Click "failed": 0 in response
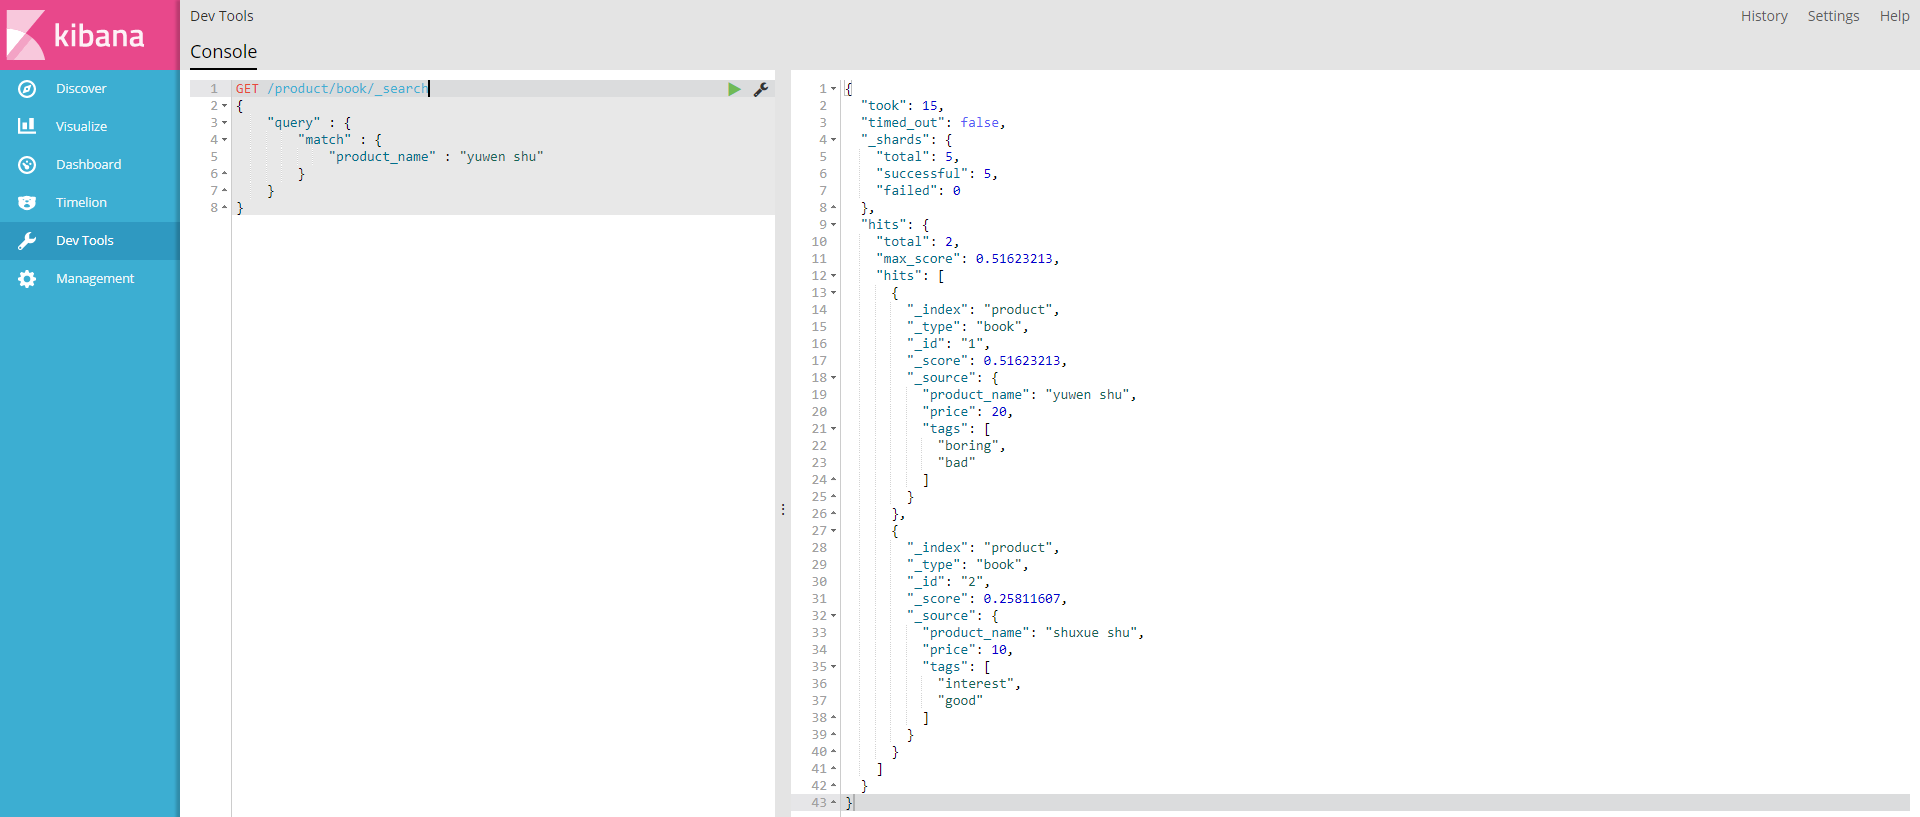The width and height of the screenshot is (1920, 817). click(x=918, y=191)
